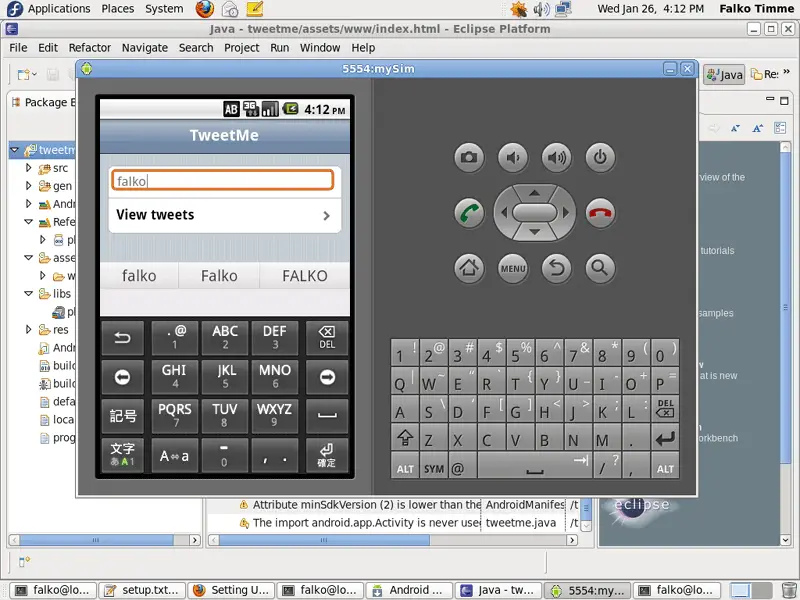The image size is (800, 600).
Task: Click the username input field
Action: [222, 180]
